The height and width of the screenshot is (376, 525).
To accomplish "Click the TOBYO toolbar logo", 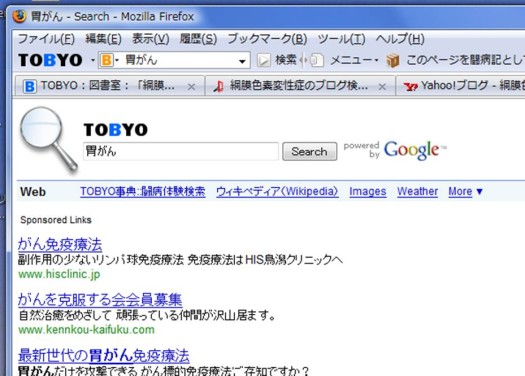I will 50,60.
